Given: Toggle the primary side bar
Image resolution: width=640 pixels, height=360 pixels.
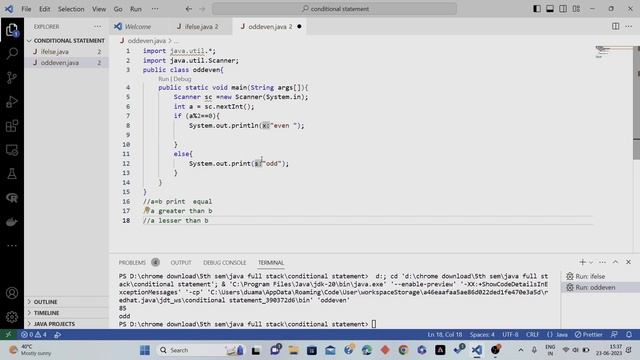Looking at the screenshot, I should point(537,9).
